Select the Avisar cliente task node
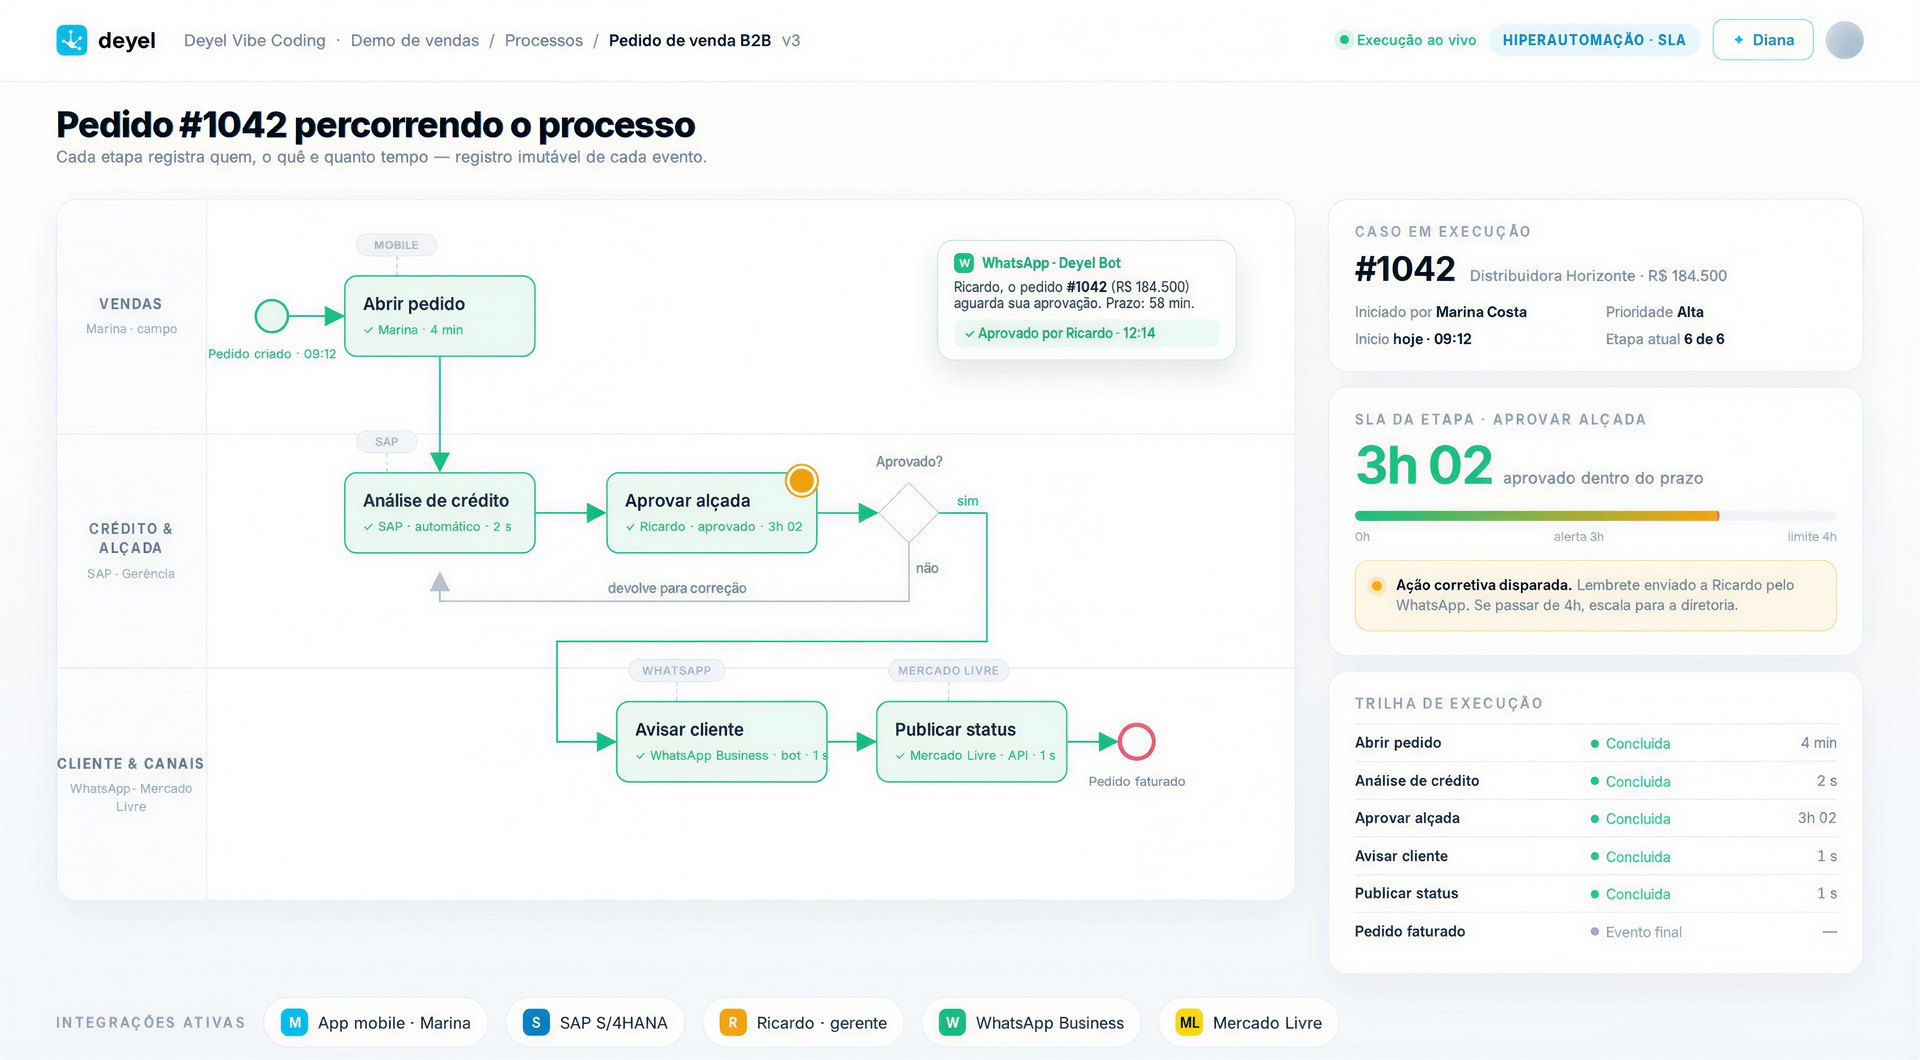Screen dimensions: 1920x1060 (722, 742)
